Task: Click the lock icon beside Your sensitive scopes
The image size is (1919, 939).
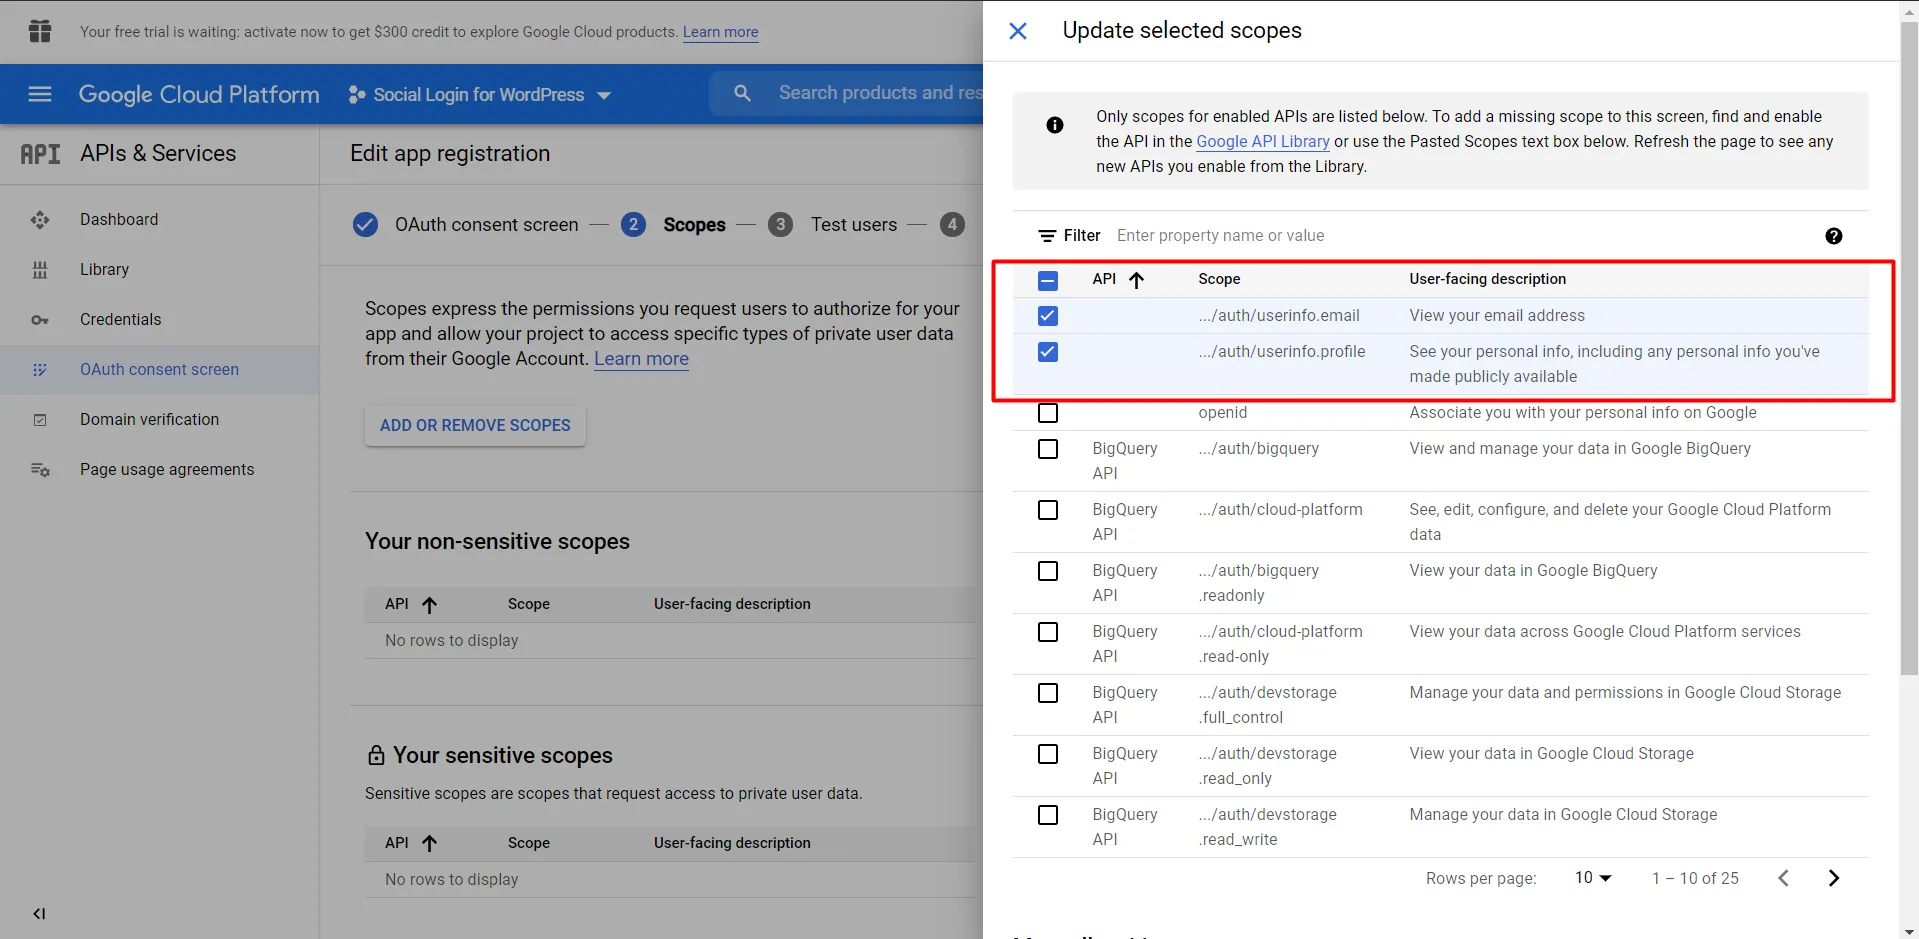Action: coord(376,755)
